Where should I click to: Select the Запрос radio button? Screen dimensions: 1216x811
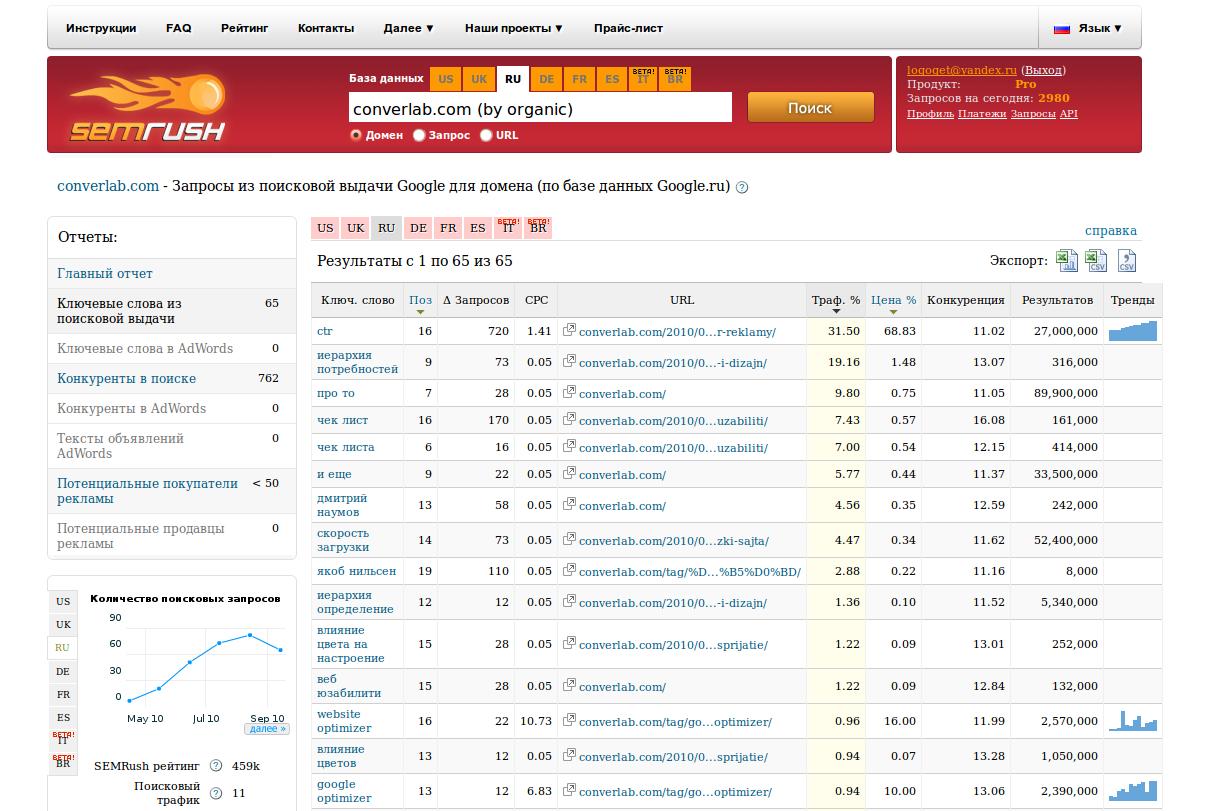419,135
